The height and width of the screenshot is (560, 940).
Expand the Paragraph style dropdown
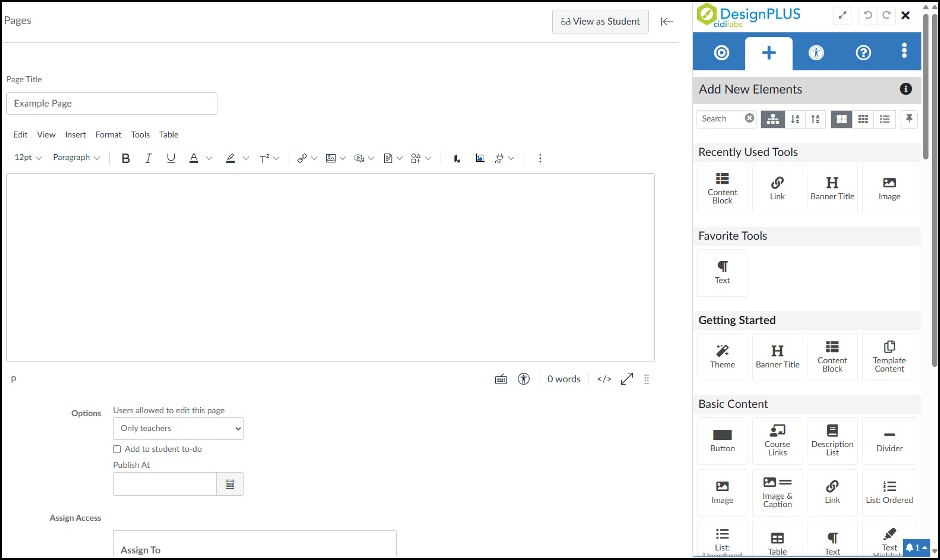pyautogui.click(x=76, y=158)
